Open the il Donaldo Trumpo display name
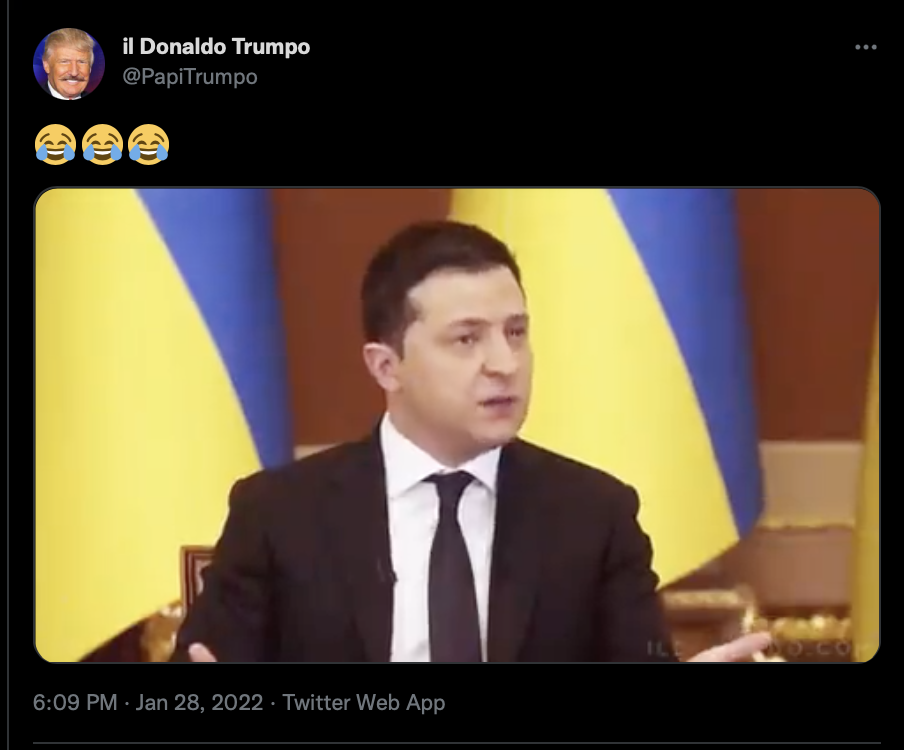904x750 pixels. 216,47
